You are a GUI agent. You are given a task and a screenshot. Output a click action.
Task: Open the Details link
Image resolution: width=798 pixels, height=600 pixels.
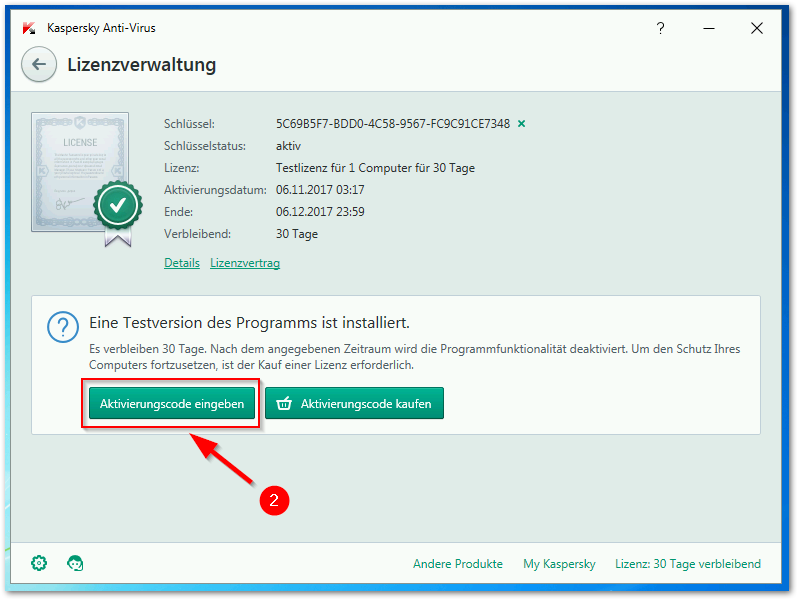point(182,263)
